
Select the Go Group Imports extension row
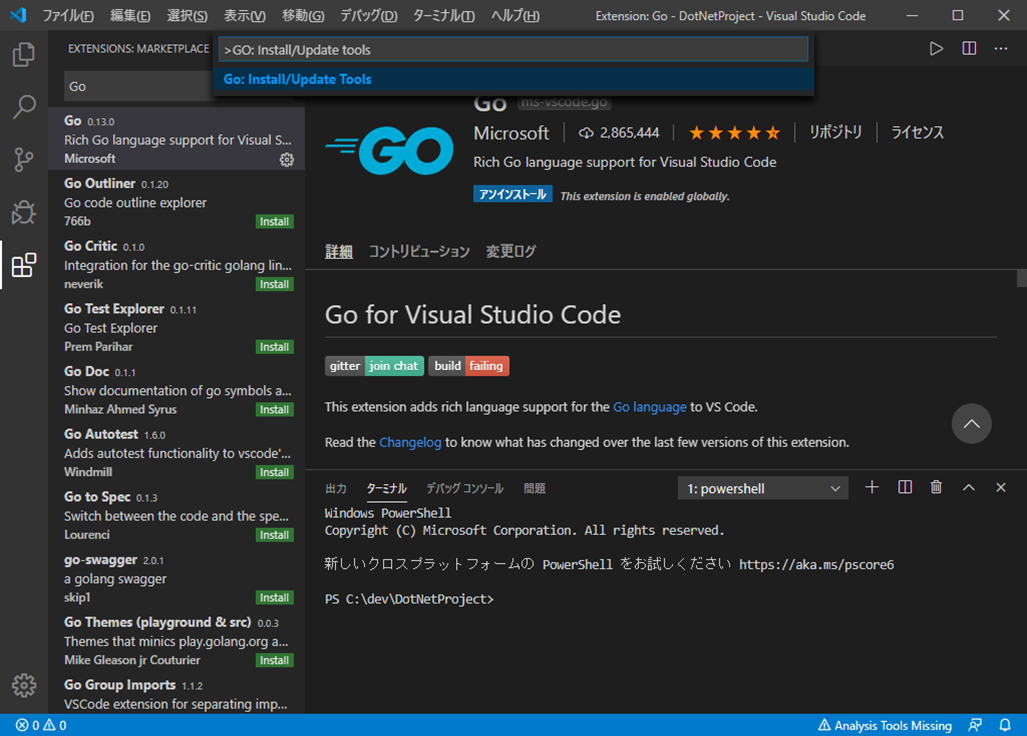pos(176,694)
